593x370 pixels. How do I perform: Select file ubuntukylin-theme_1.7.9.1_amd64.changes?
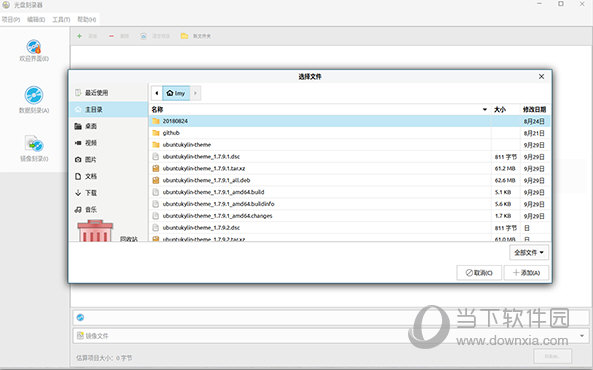[x=349, y=216]
